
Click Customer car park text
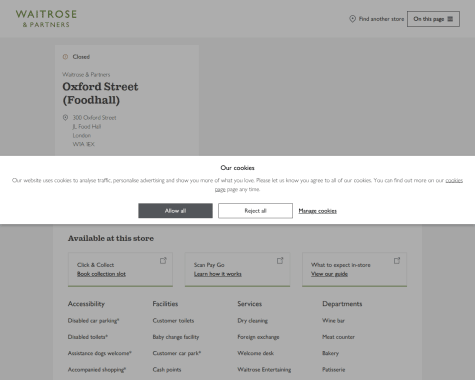click(177, 353)
